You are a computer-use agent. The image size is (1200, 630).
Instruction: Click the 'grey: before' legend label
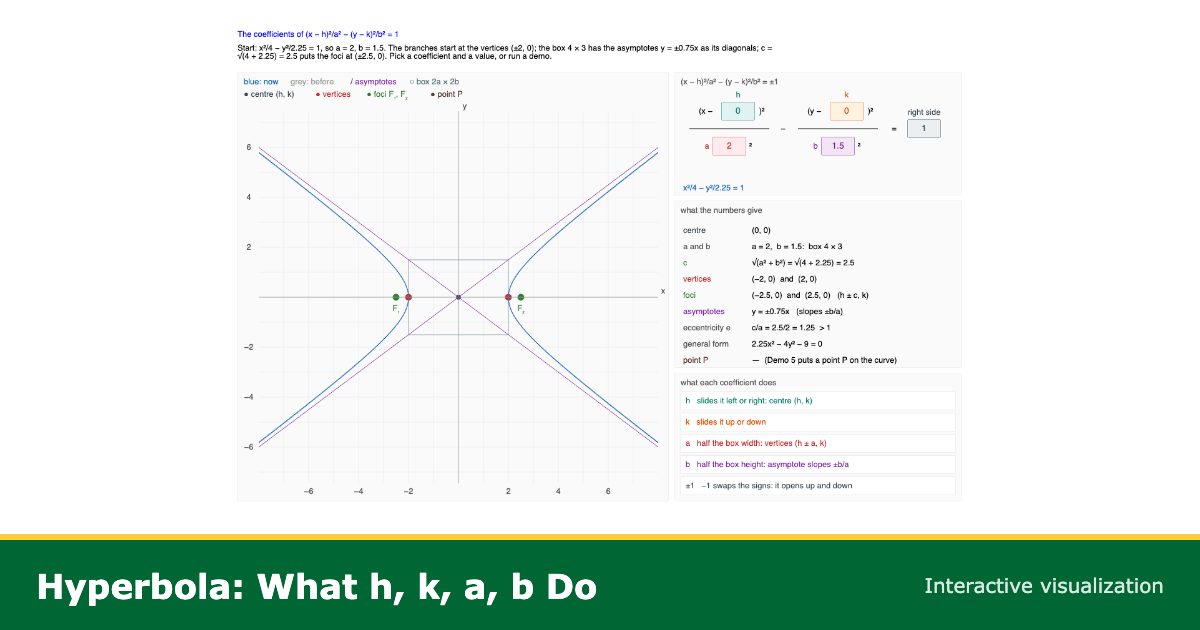312,81
